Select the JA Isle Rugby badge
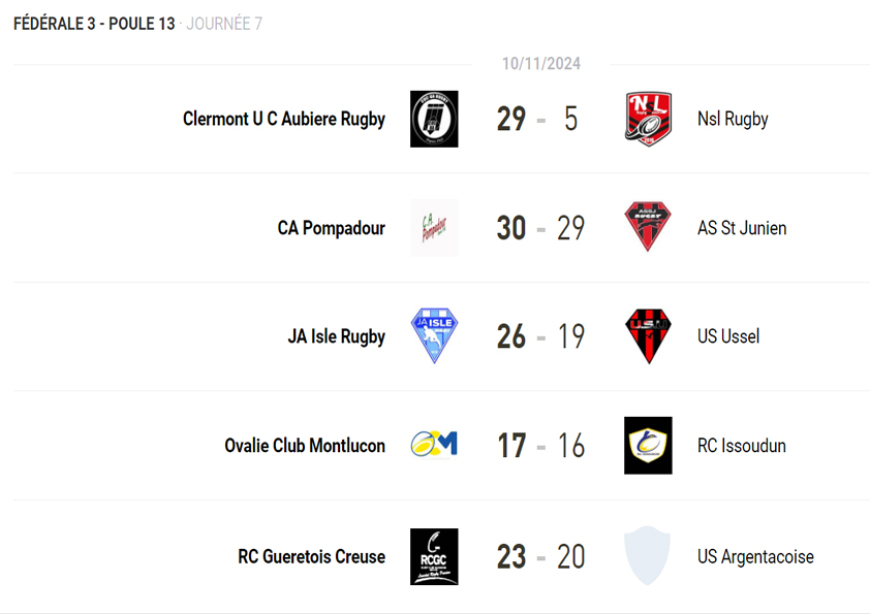This screenshot has height=614, width=870. (434, 336)
